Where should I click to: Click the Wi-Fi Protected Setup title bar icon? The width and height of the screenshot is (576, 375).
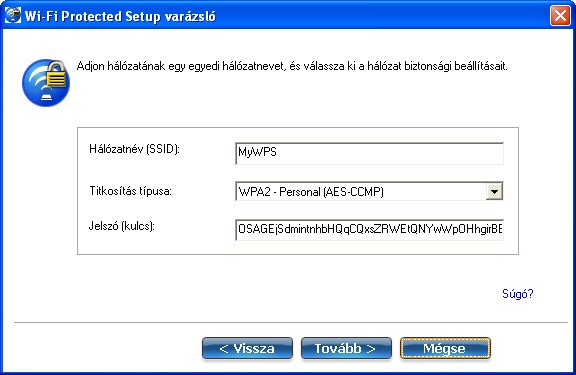click(12, 15)
